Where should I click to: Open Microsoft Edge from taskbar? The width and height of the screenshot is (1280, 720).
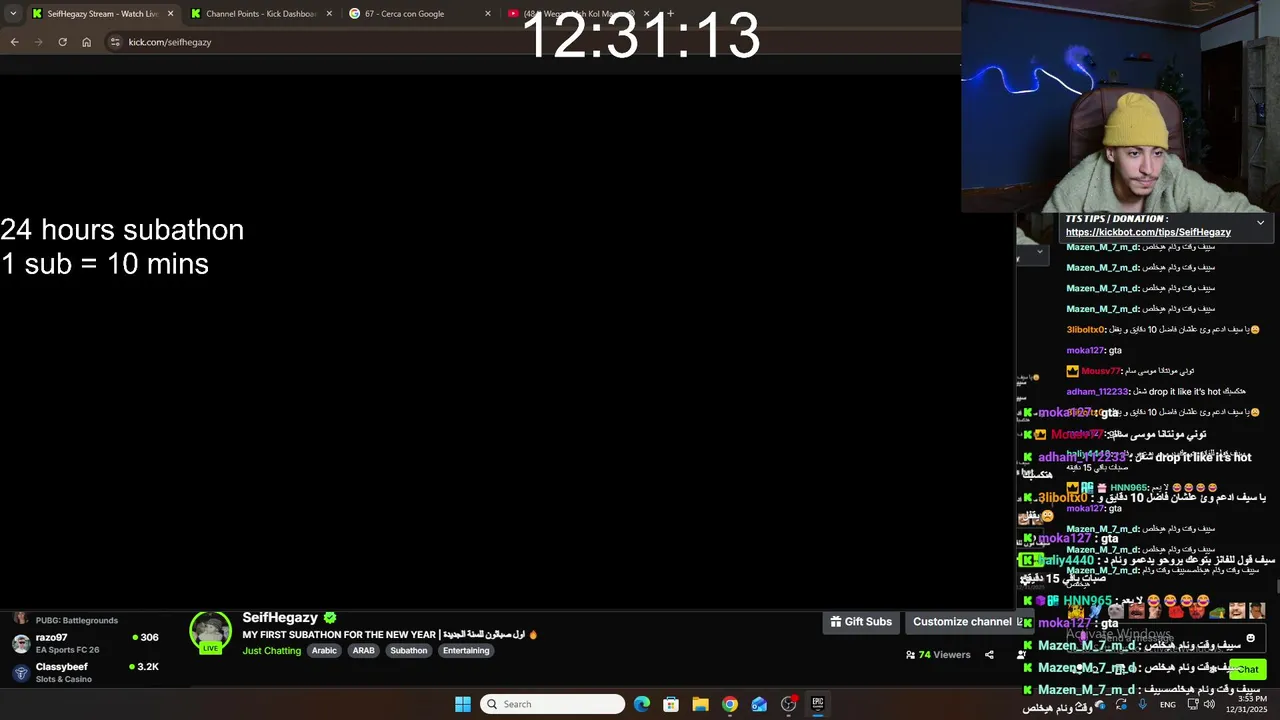642,704
